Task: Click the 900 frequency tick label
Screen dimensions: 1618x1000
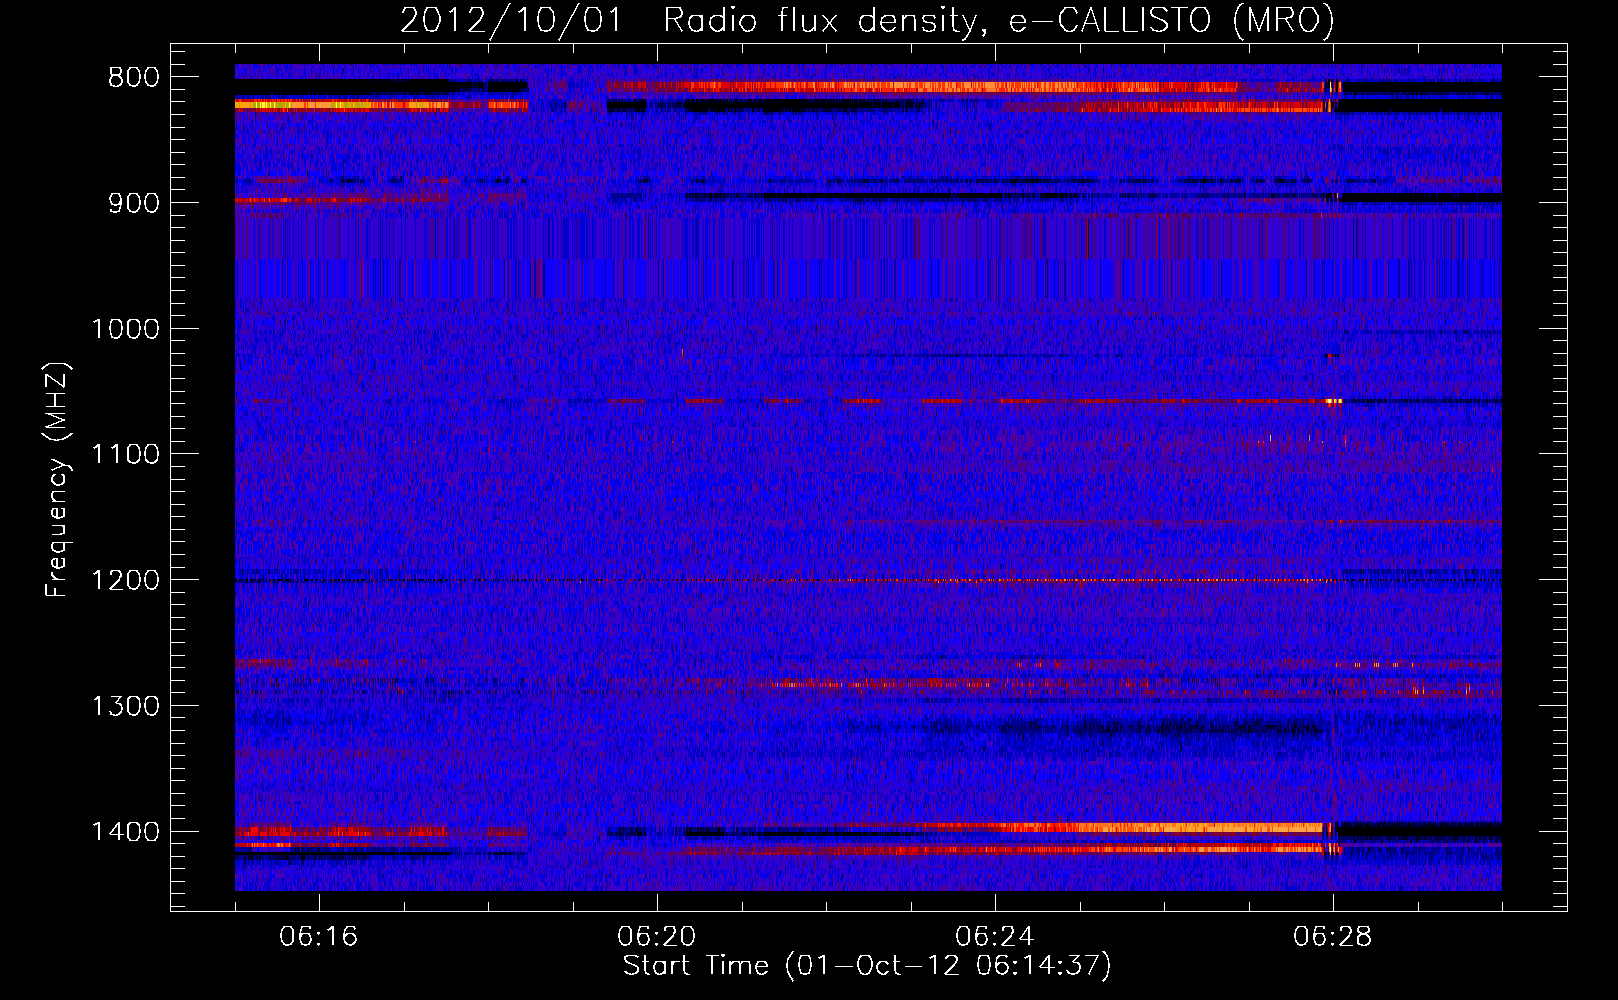Action: pos(133,203)
